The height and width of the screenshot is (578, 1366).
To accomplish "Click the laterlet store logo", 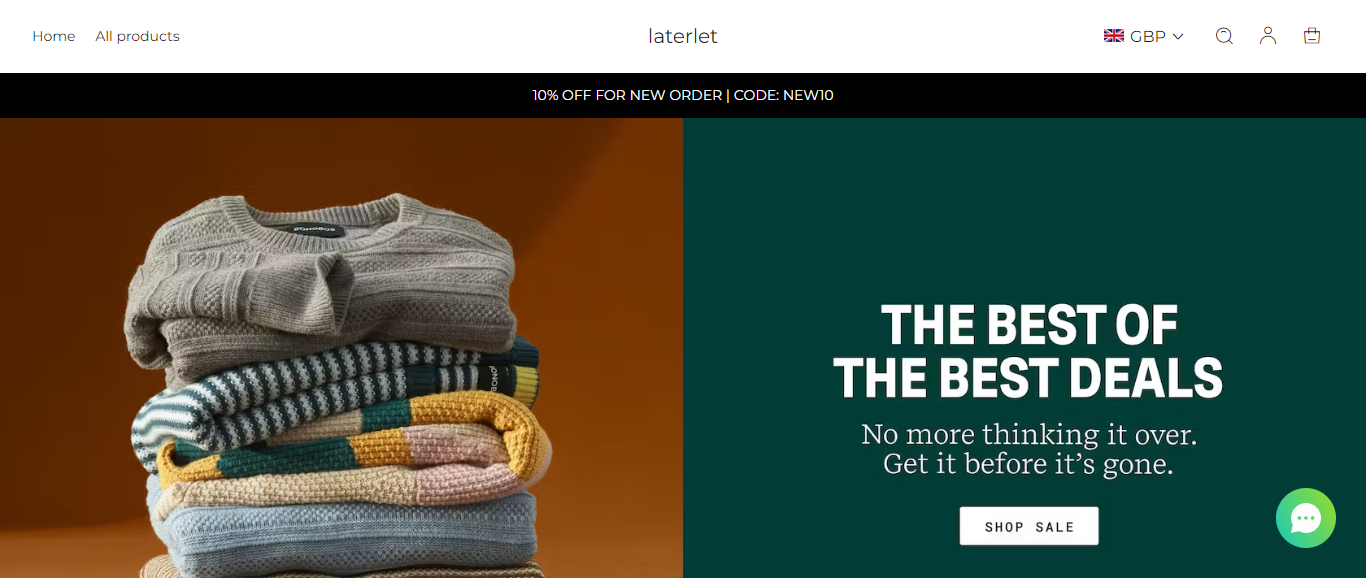I will tap(683, 36).
